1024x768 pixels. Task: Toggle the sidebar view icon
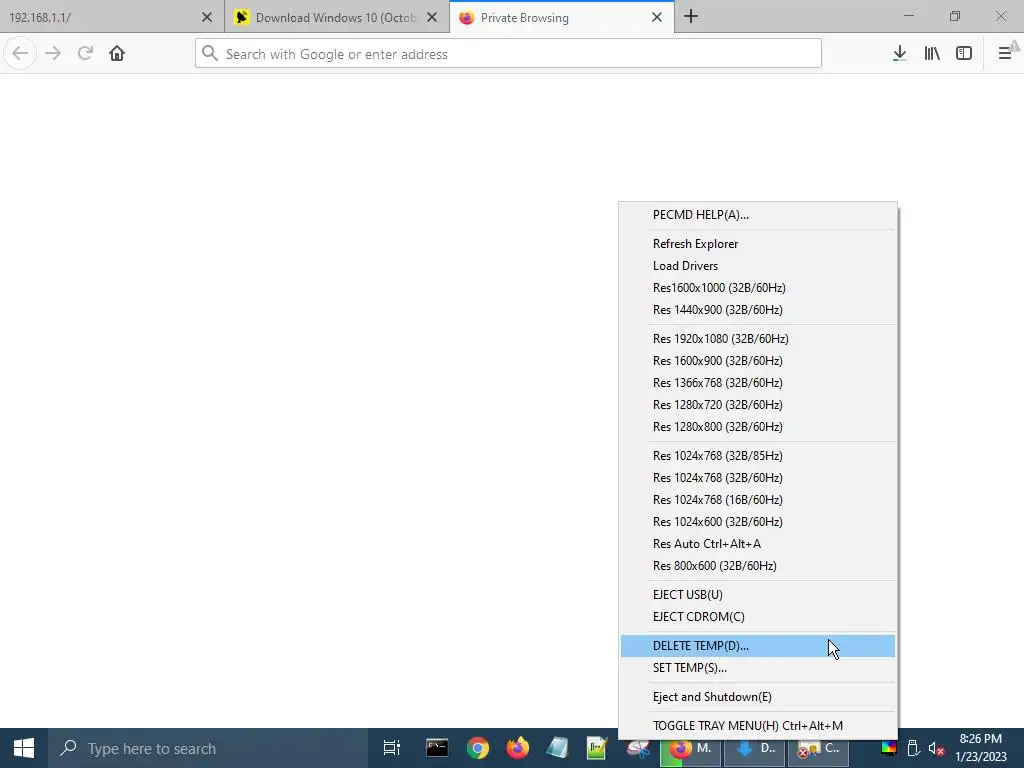(963, 53)
